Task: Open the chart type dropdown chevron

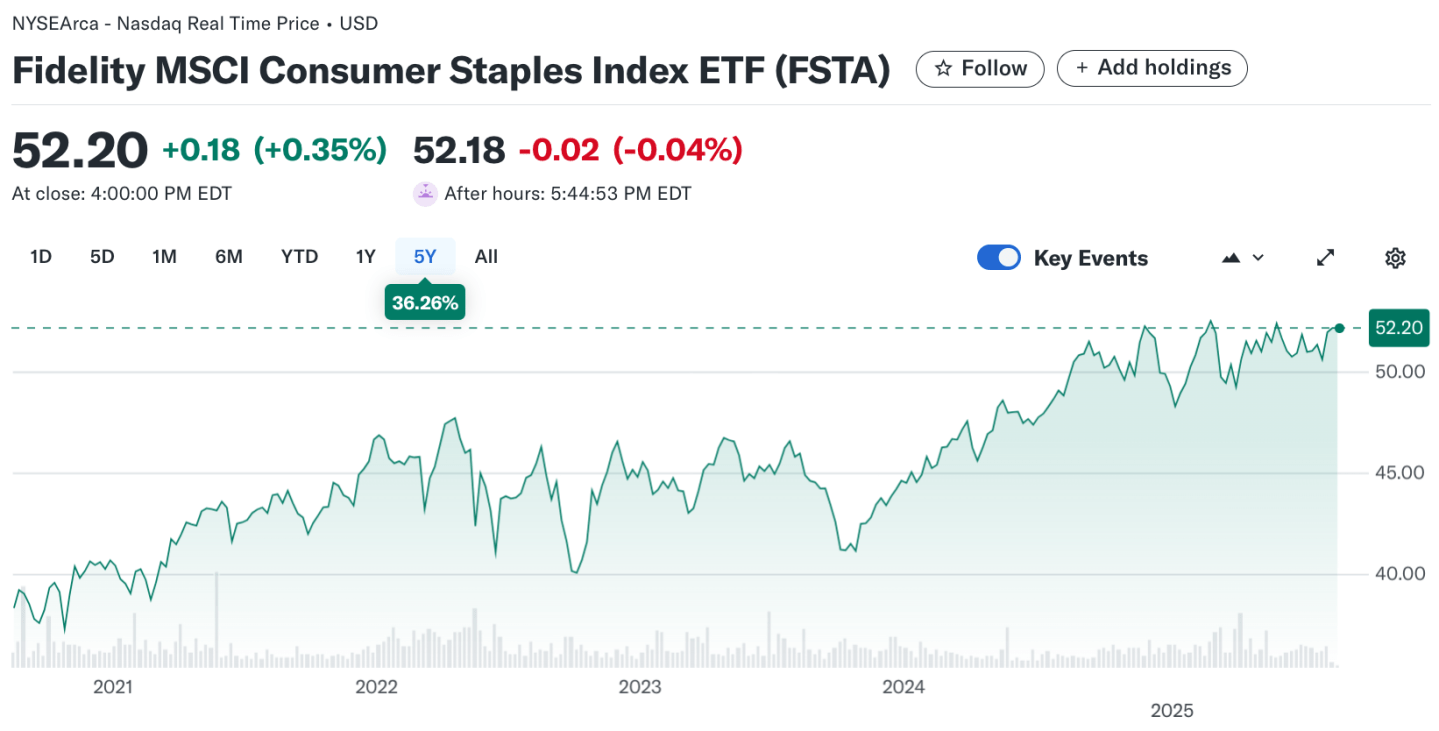Action: 1258,257
